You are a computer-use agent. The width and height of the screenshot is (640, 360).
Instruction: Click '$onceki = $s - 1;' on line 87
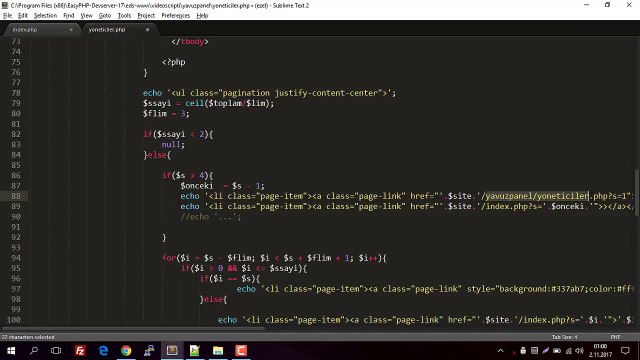tap(222, 186)
